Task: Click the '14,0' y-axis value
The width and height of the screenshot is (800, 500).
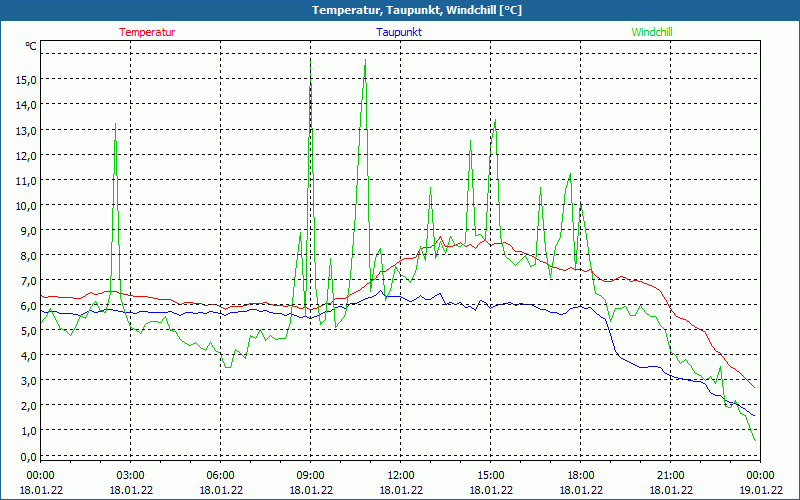Action: click(26, 105)
